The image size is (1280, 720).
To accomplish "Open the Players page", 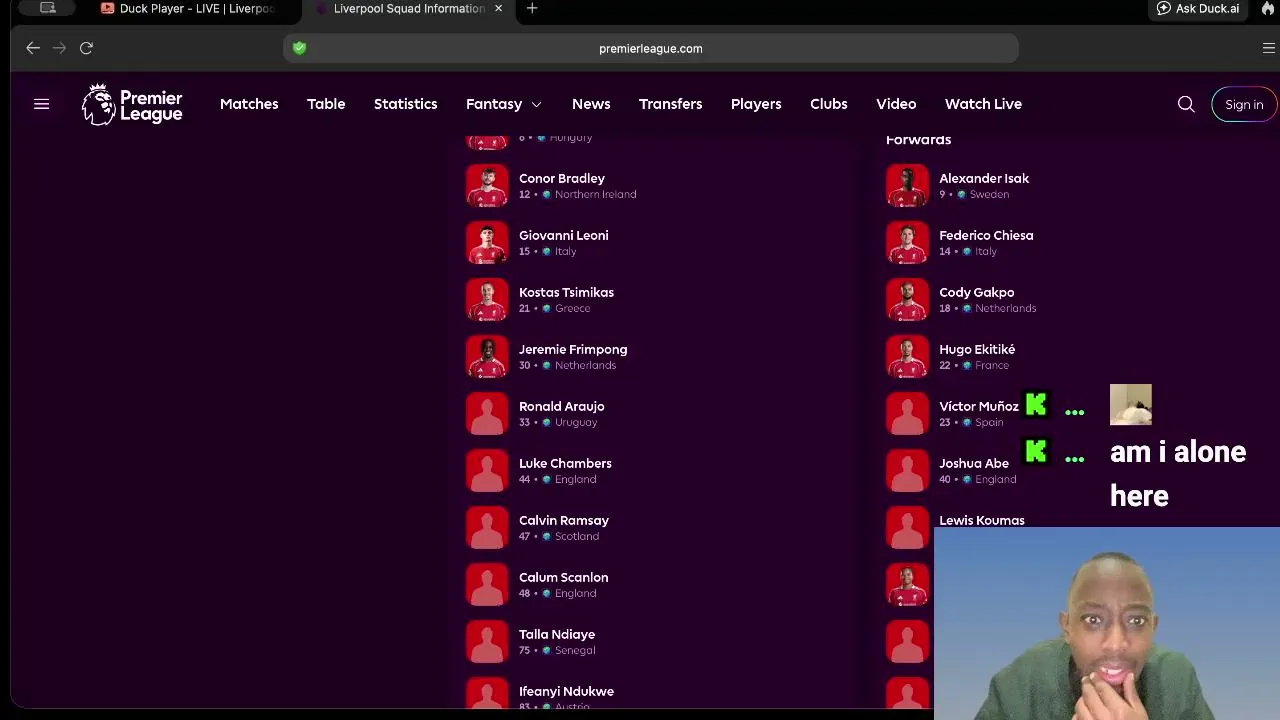I will coord(756,104).
